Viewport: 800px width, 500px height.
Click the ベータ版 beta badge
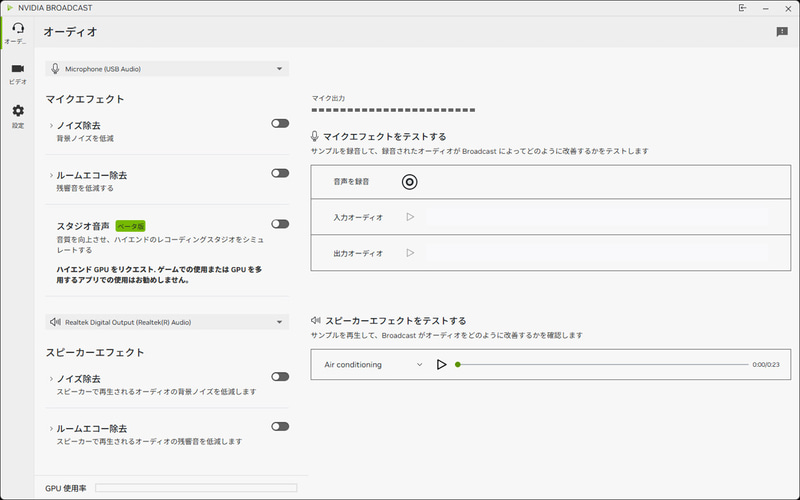point(131,226)
